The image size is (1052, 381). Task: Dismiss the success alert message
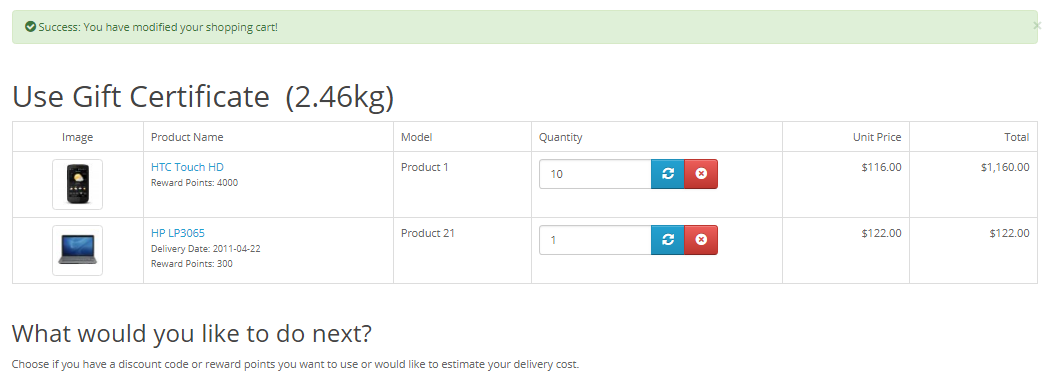pyautogui.click(x=1037, y=25)
